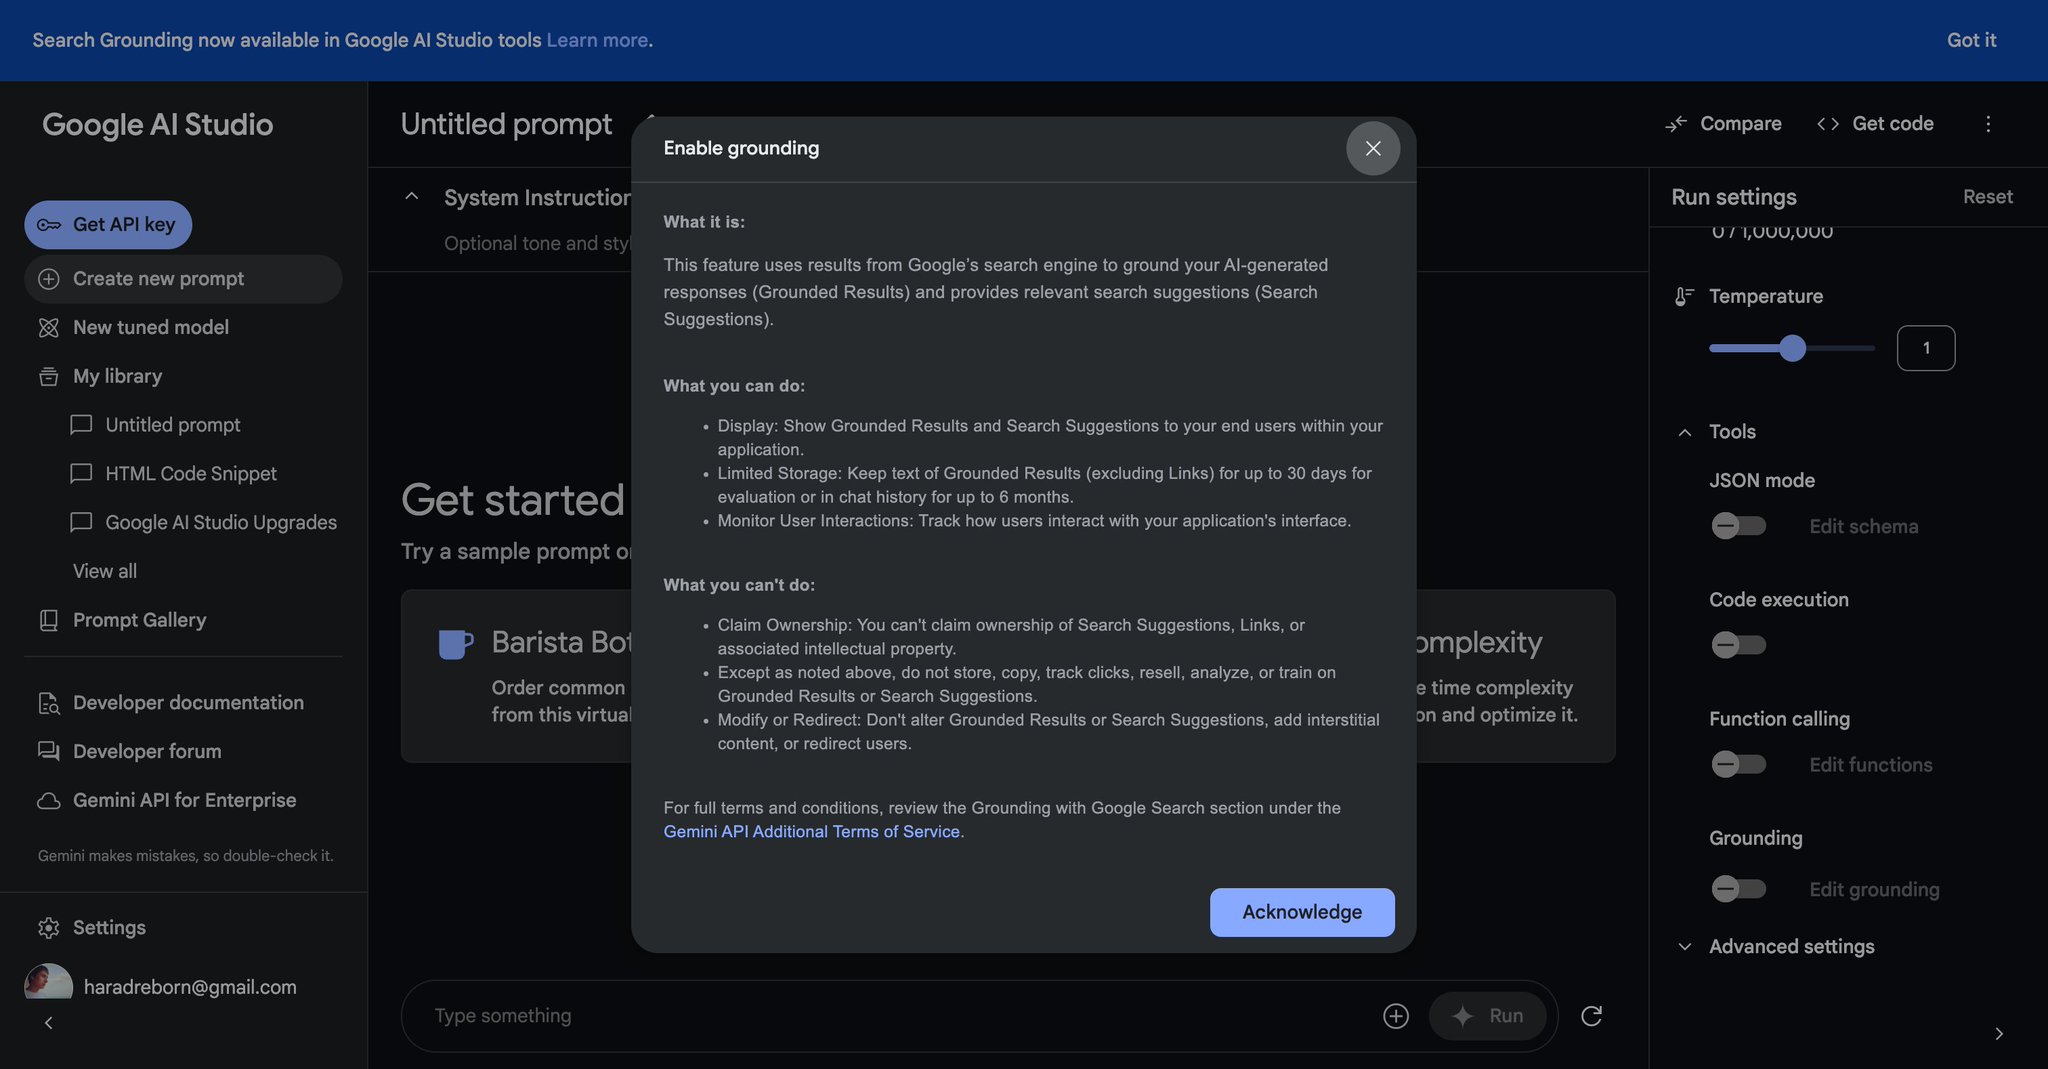Collapse run settings panel chevron

click(1998, 1034)
